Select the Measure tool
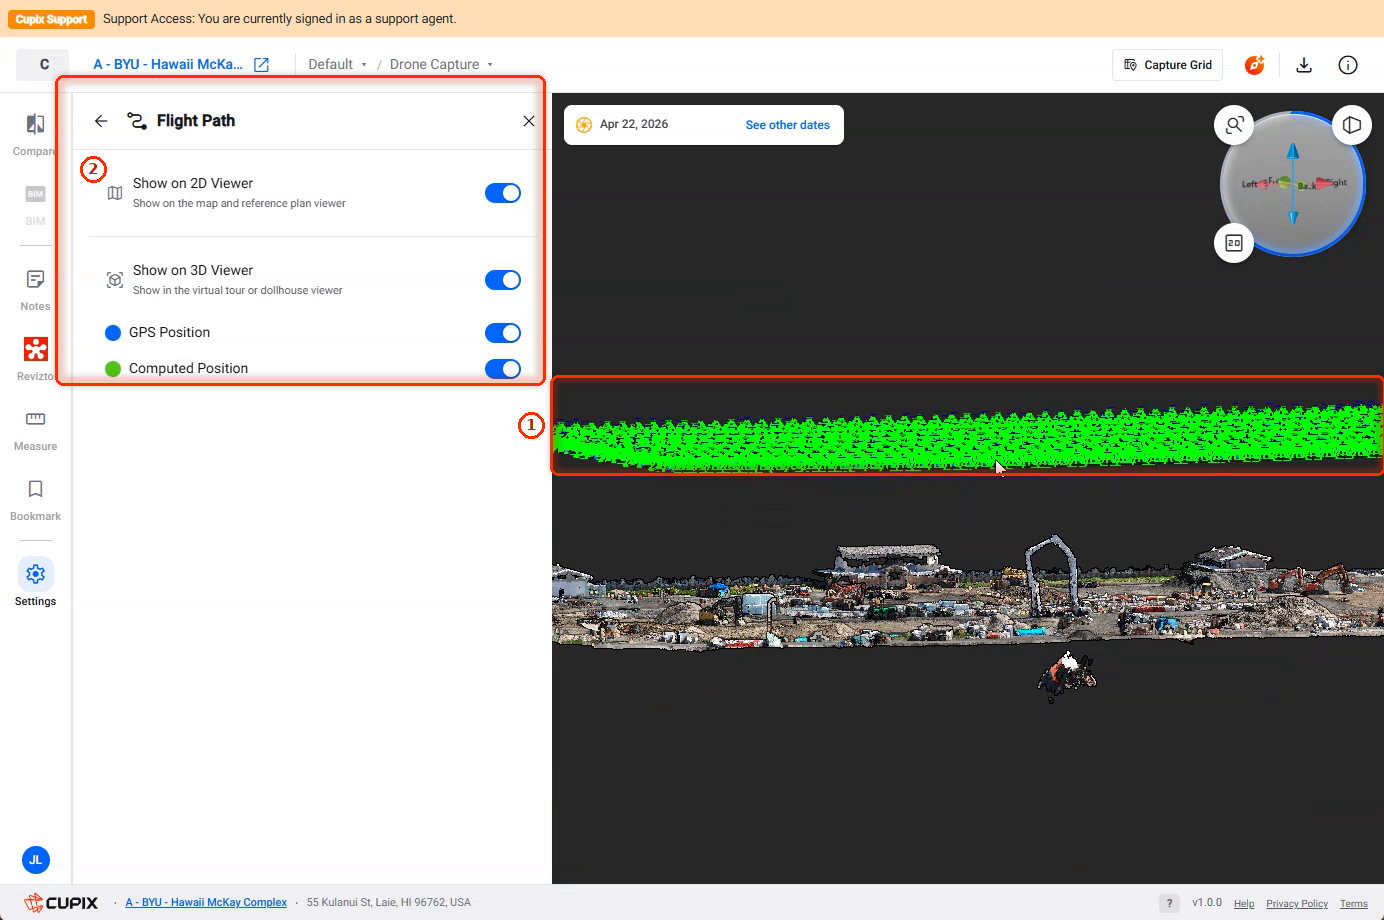 (x=35, y=430)
